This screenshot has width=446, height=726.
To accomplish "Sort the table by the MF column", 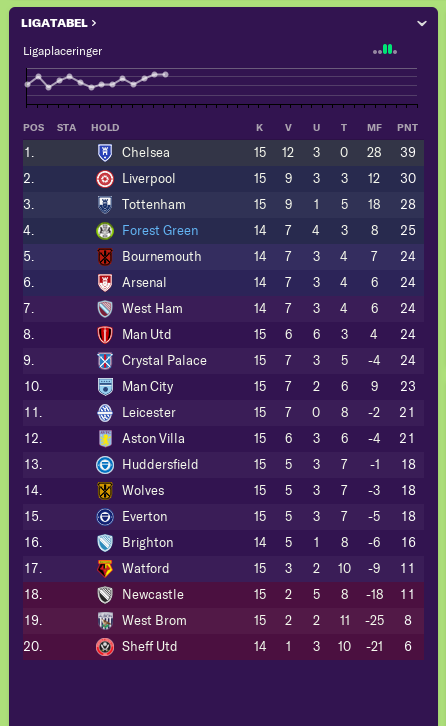I will point(374,127).
